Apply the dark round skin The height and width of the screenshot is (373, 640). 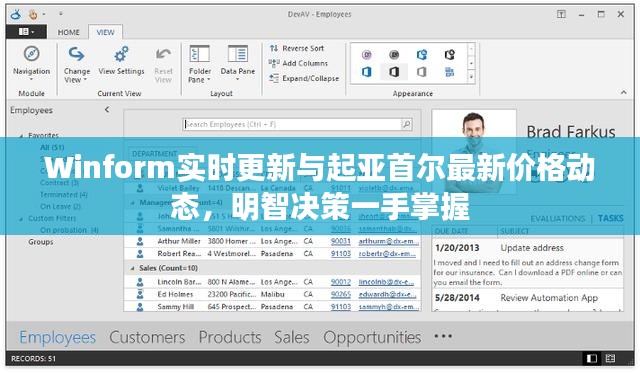(x=394, y=54)
